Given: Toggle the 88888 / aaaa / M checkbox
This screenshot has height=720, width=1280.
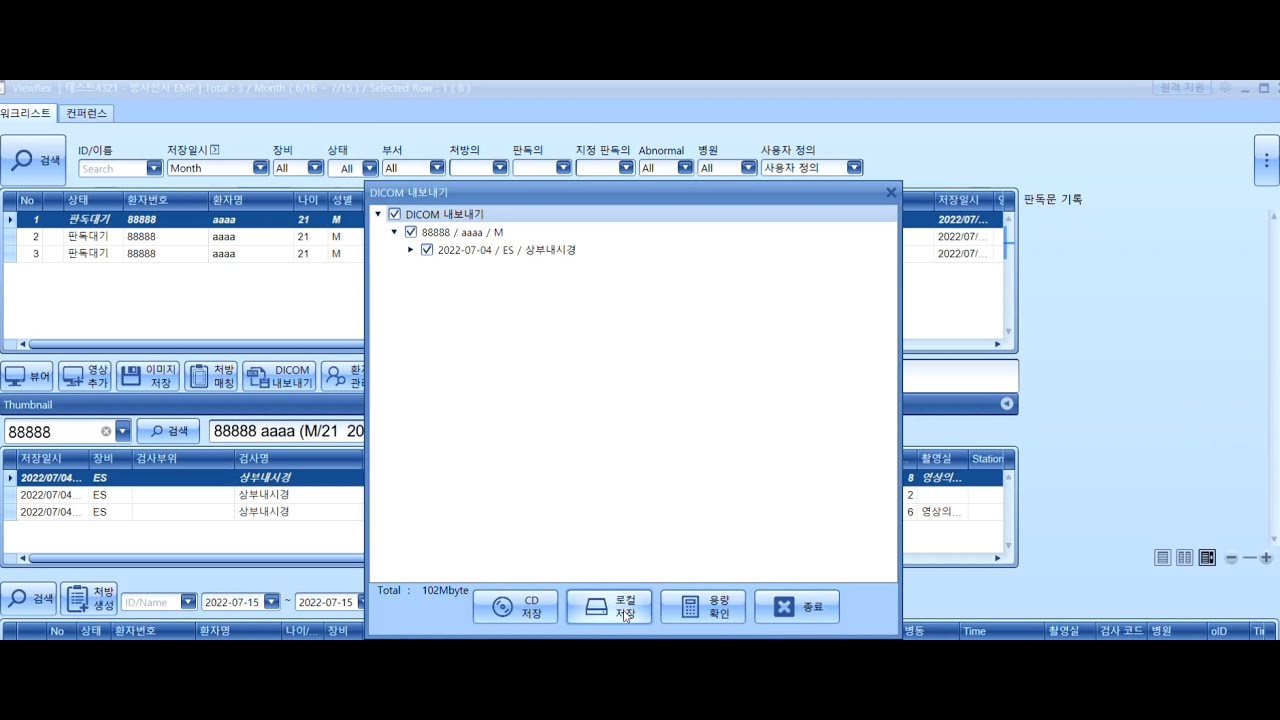Looking at the screenshot, I should tap(411, 232).
